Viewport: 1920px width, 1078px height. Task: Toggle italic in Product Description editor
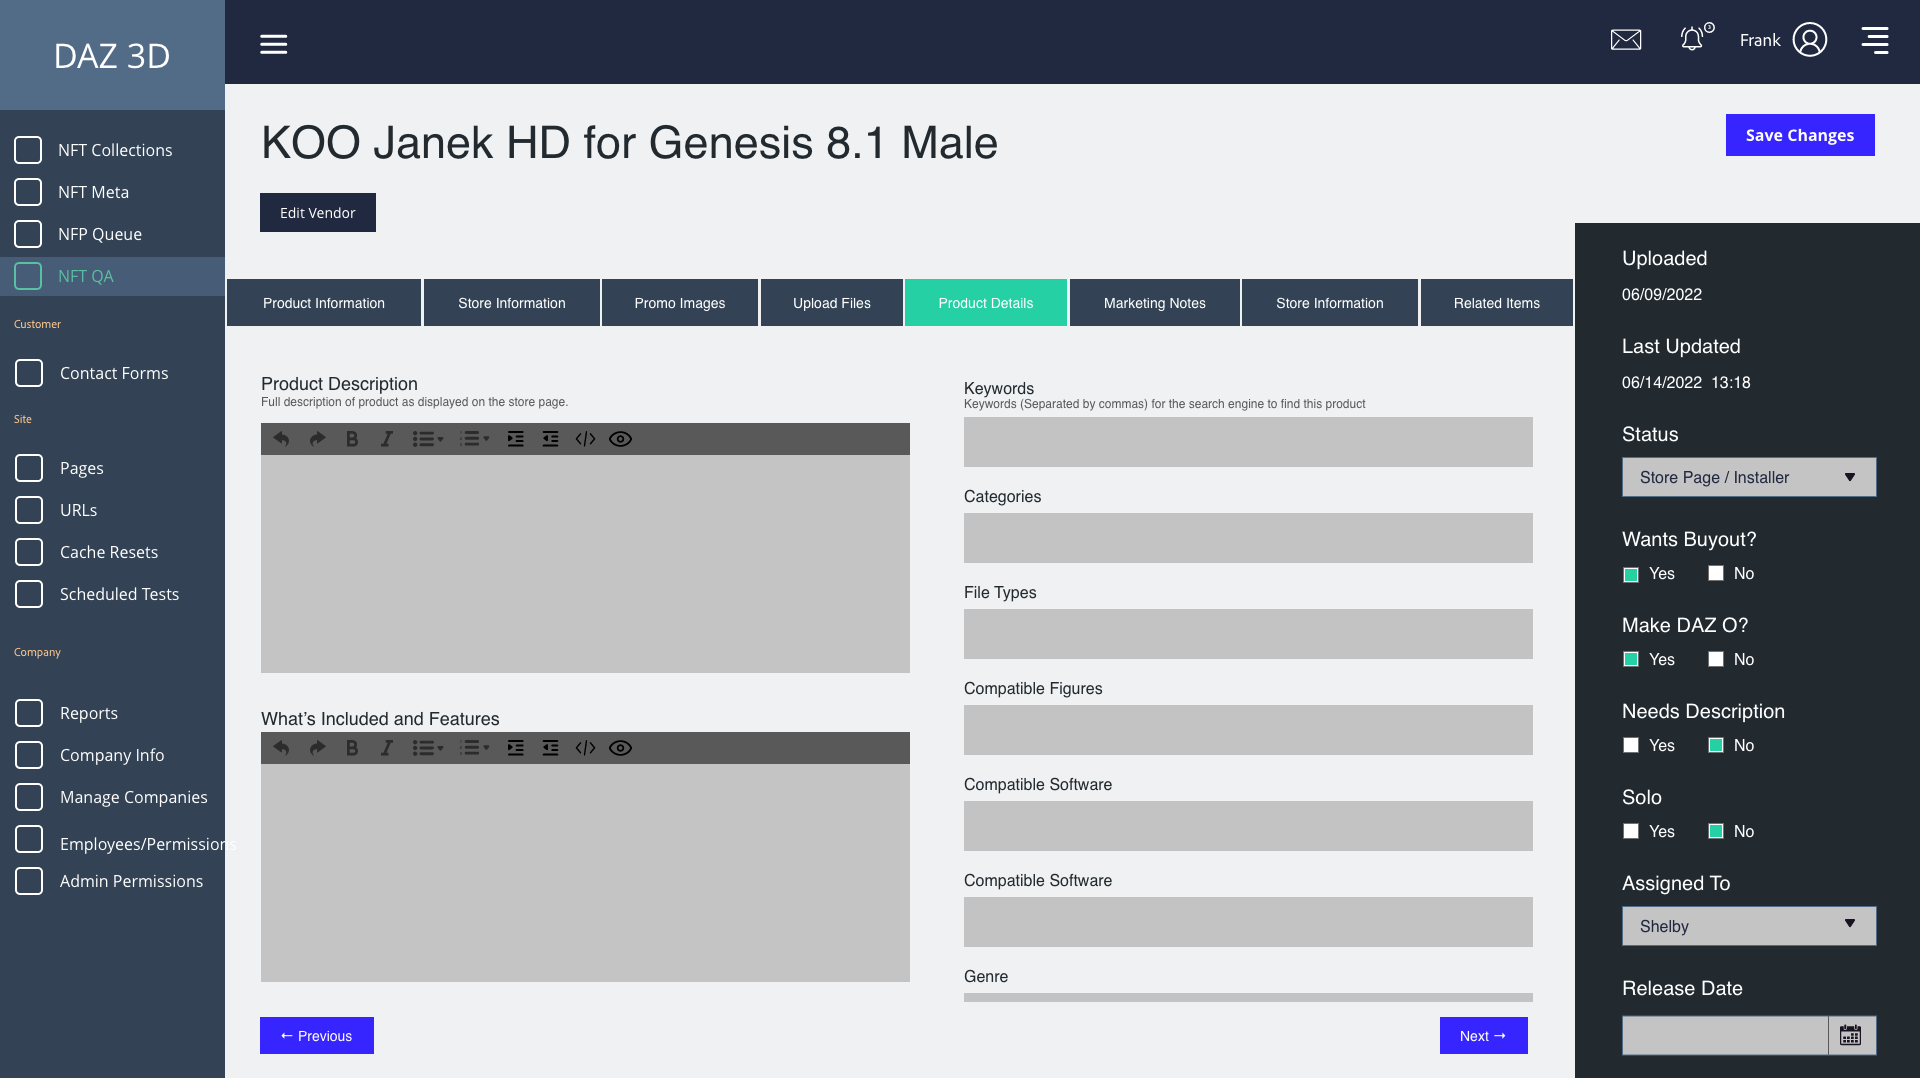point(386,439)
